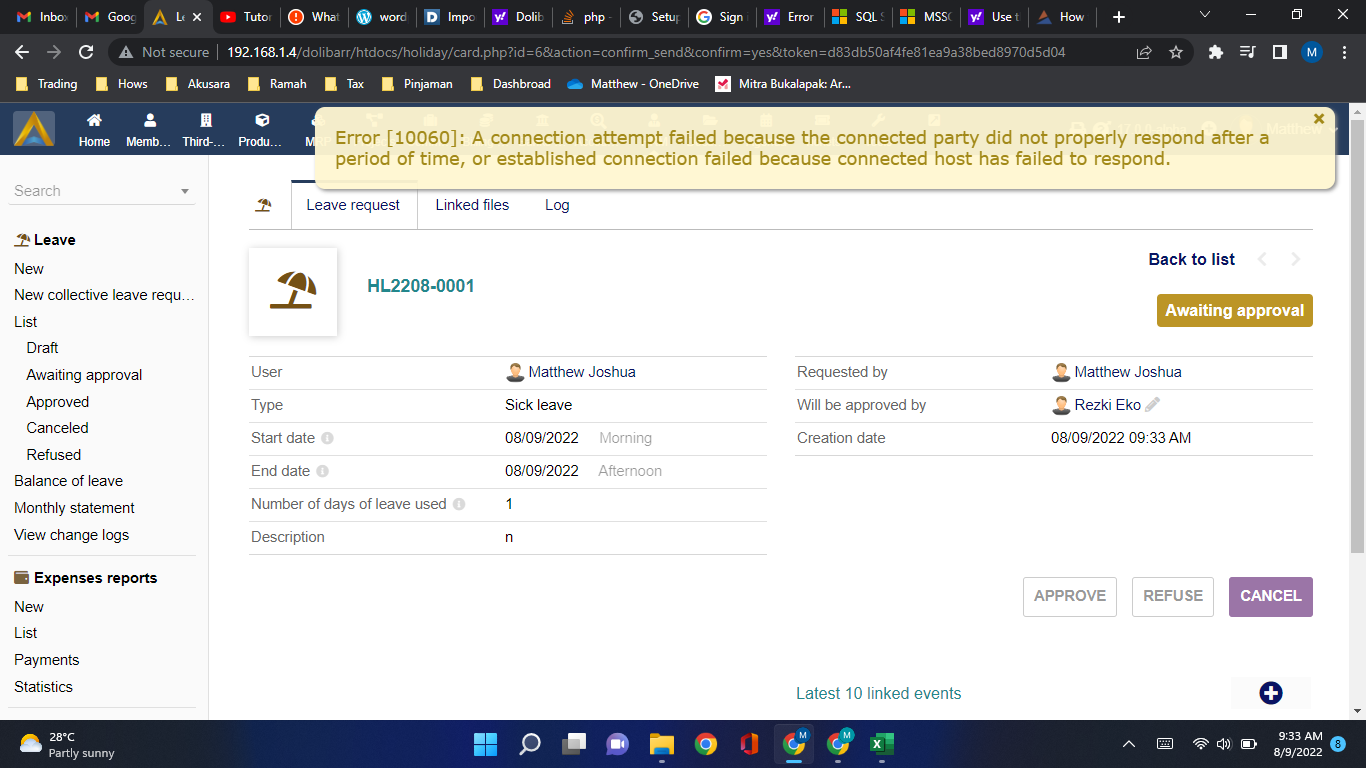Create New leave request in sidebar
The image size is (1366, 768).
[29, 268]
